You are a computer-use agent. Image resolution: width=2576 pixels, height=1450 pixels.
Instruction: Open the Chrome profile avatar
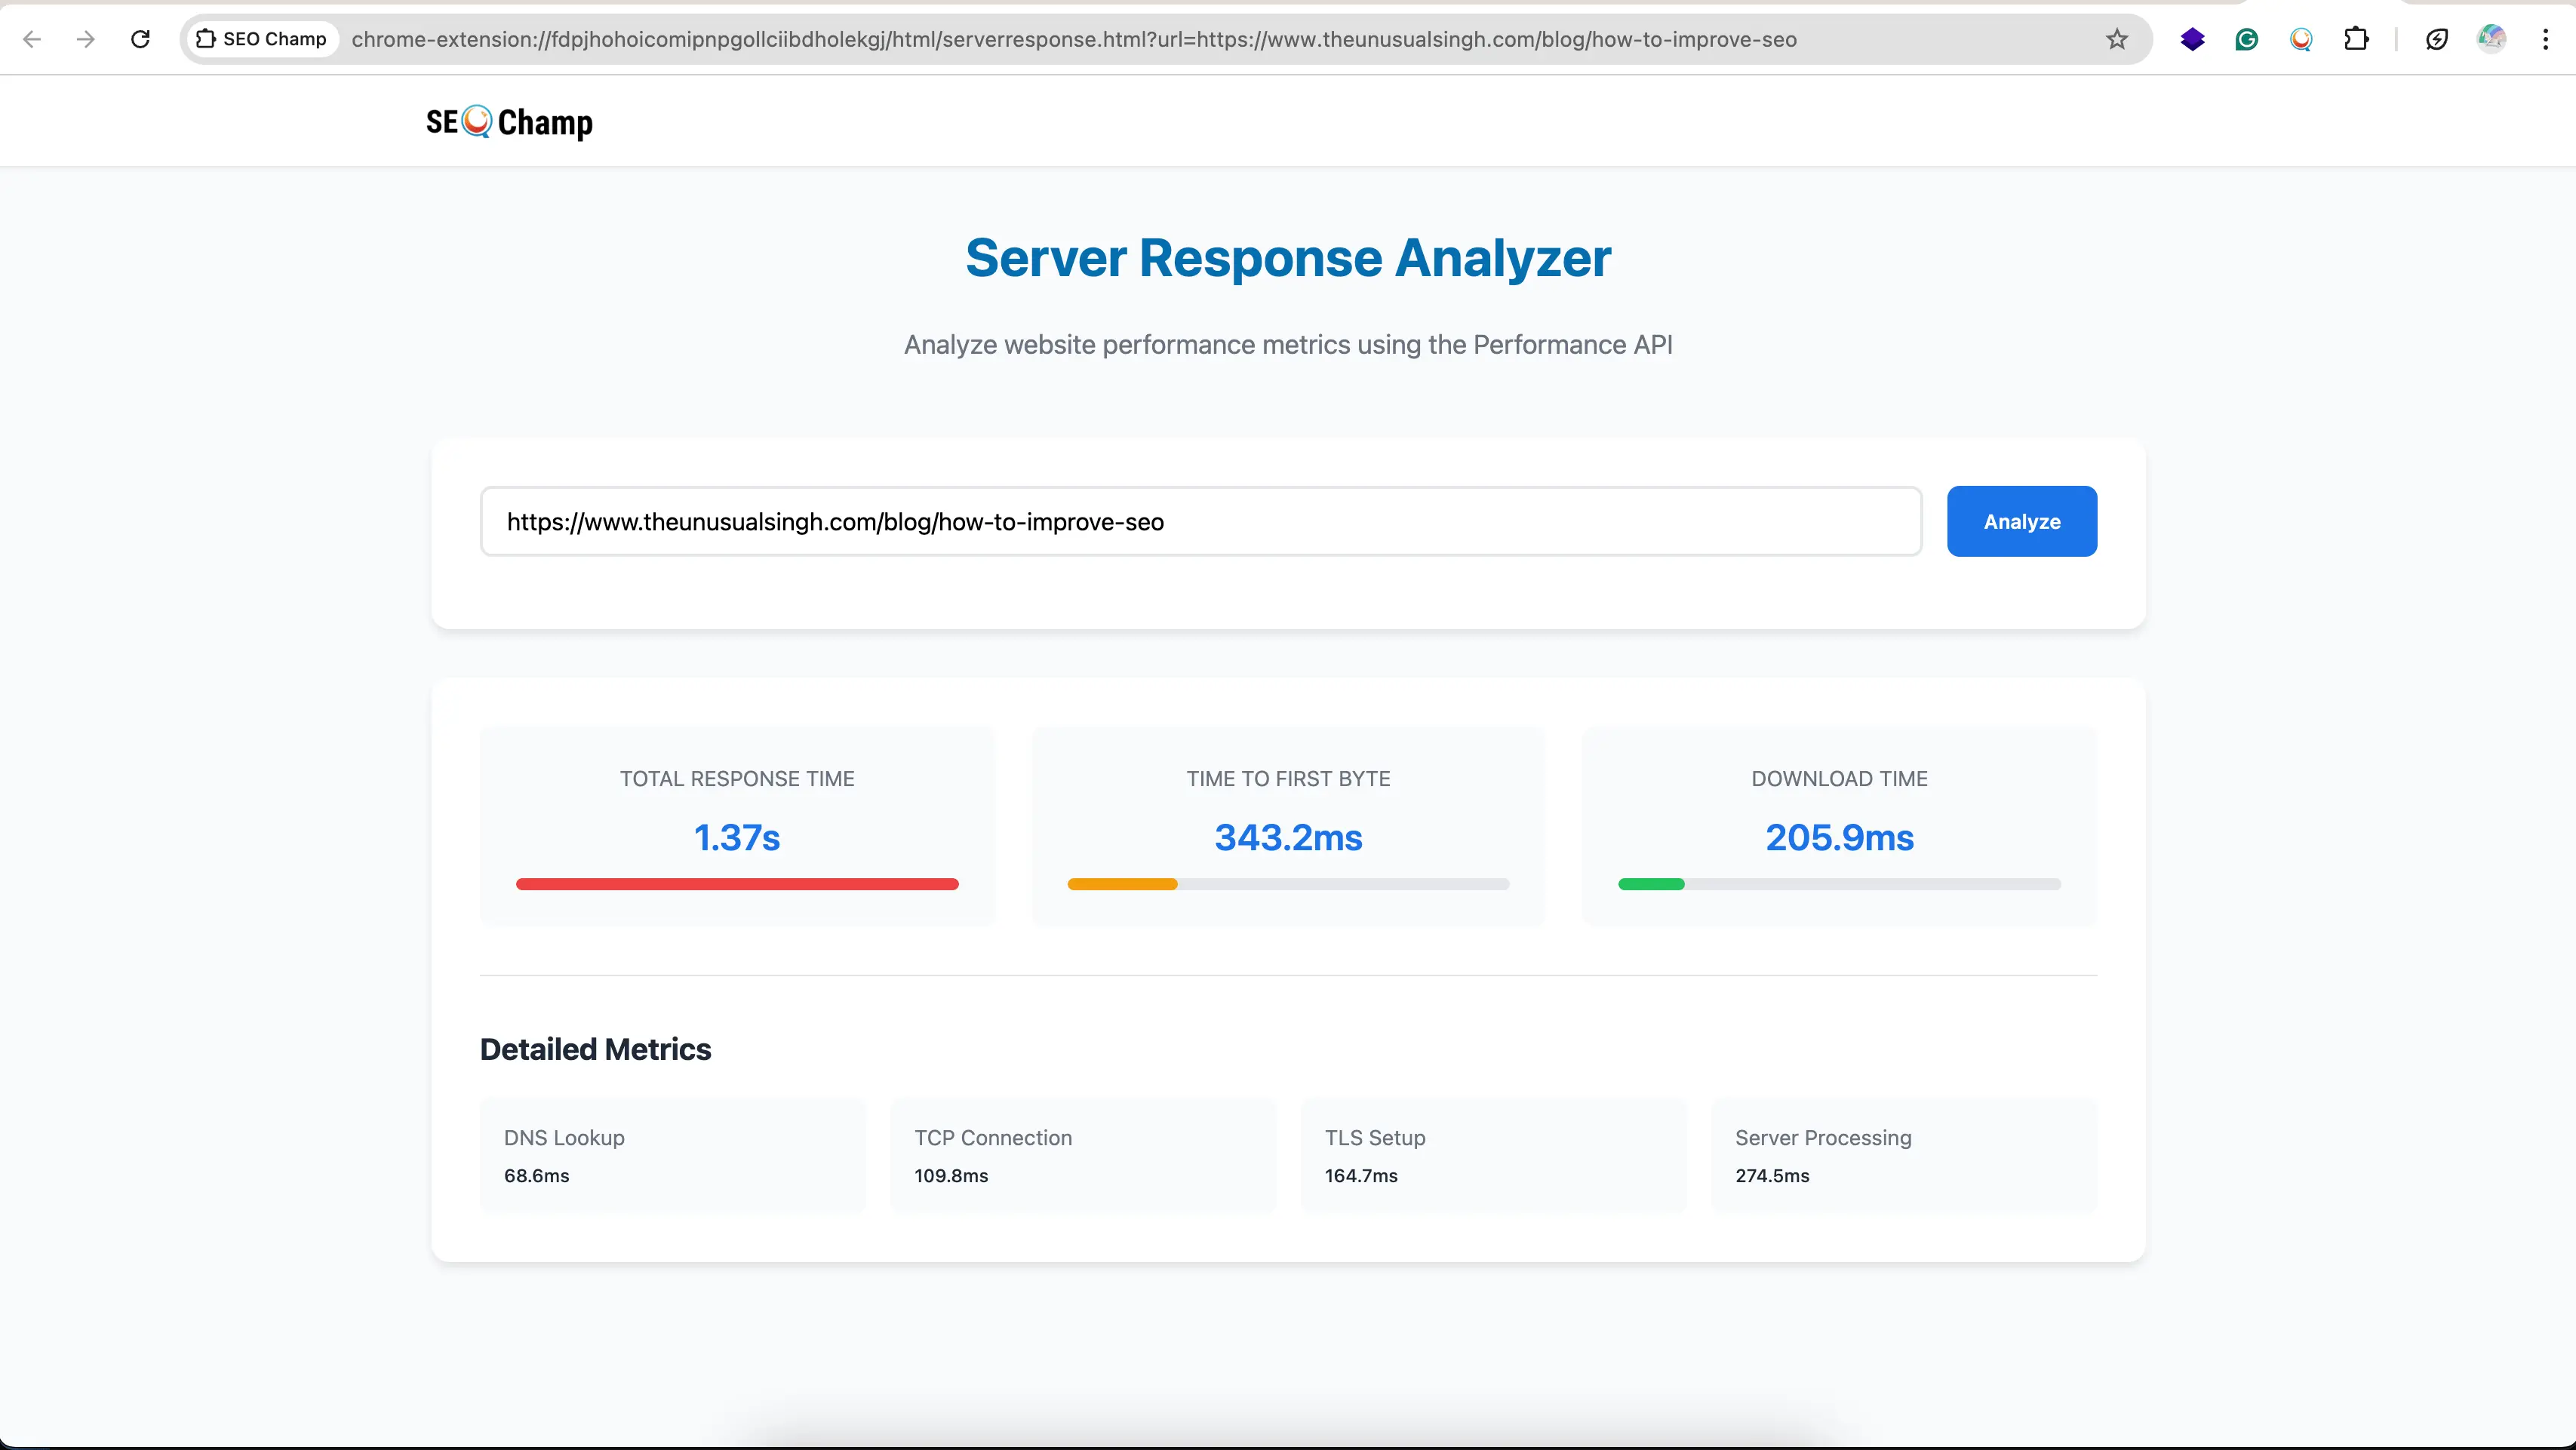2491,39
